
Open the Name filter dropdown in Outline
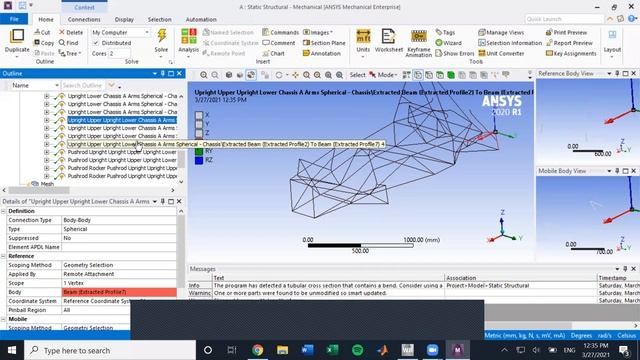point(56,85)
